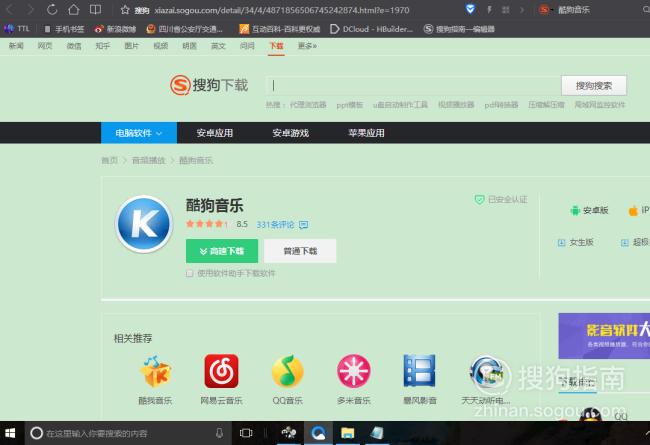Open File Explorer from the taskbar
Screen dimensions: 650x445
click(x=347, y=433)
